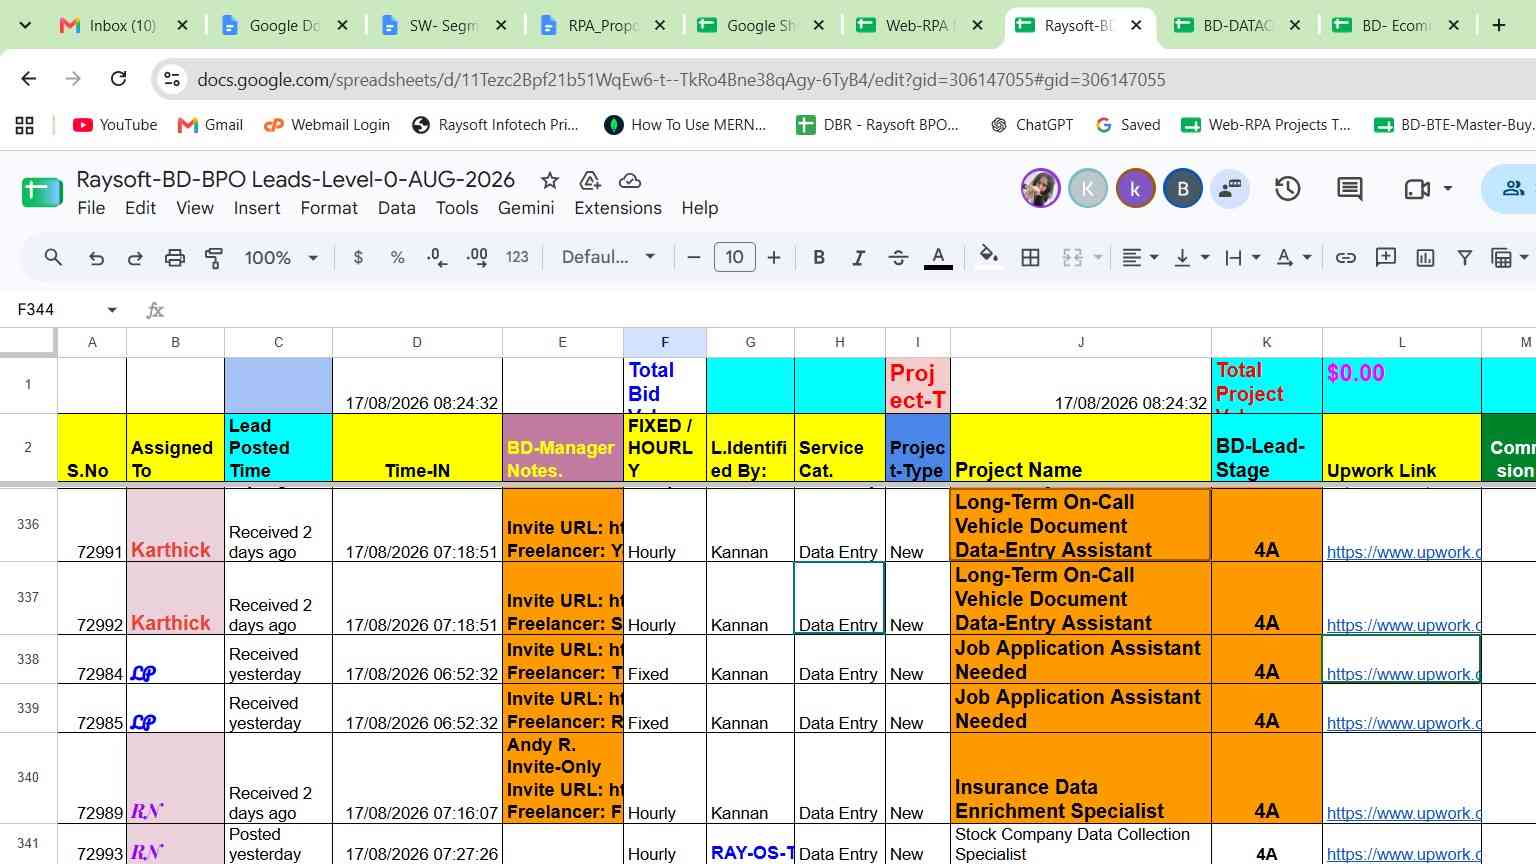Toggle bold formatting
The height and width of the screenshot is (864, 1536).
click(x=819, y=258)
